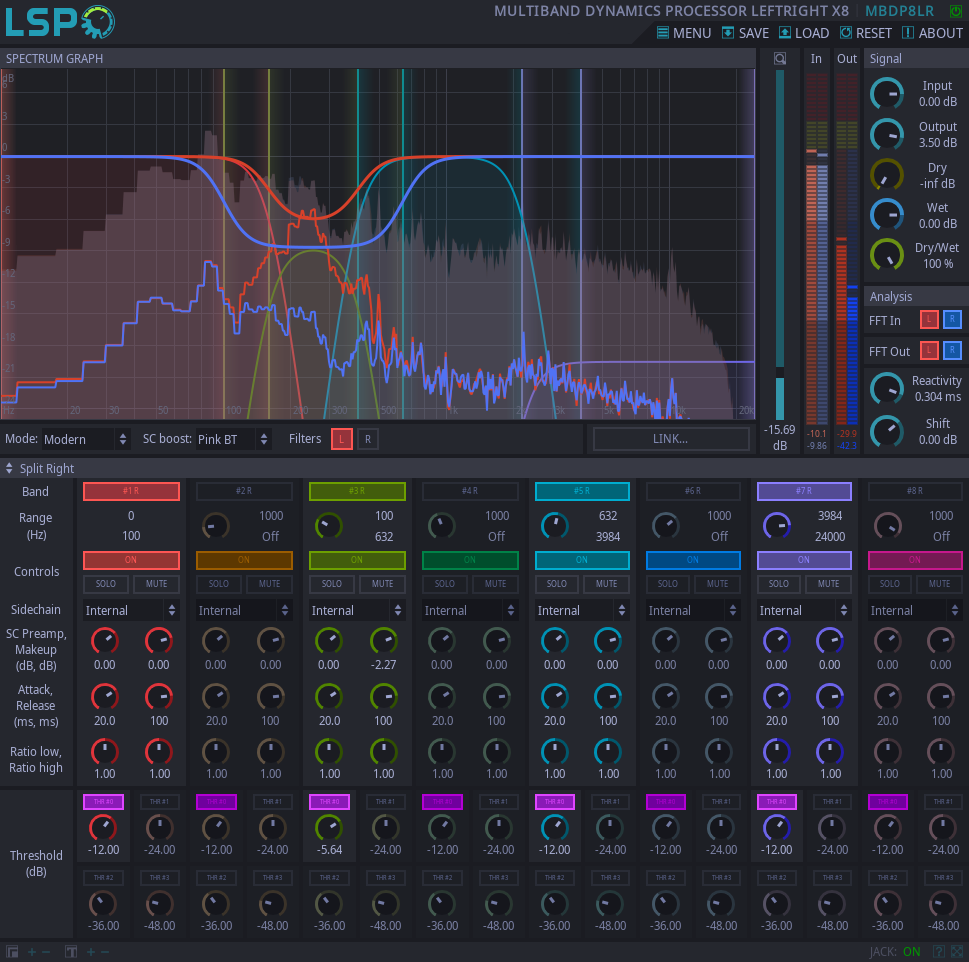969x962 pixels.
Task: Open band #1R Sidechain Internal dropdown
Action: (131, 610)
